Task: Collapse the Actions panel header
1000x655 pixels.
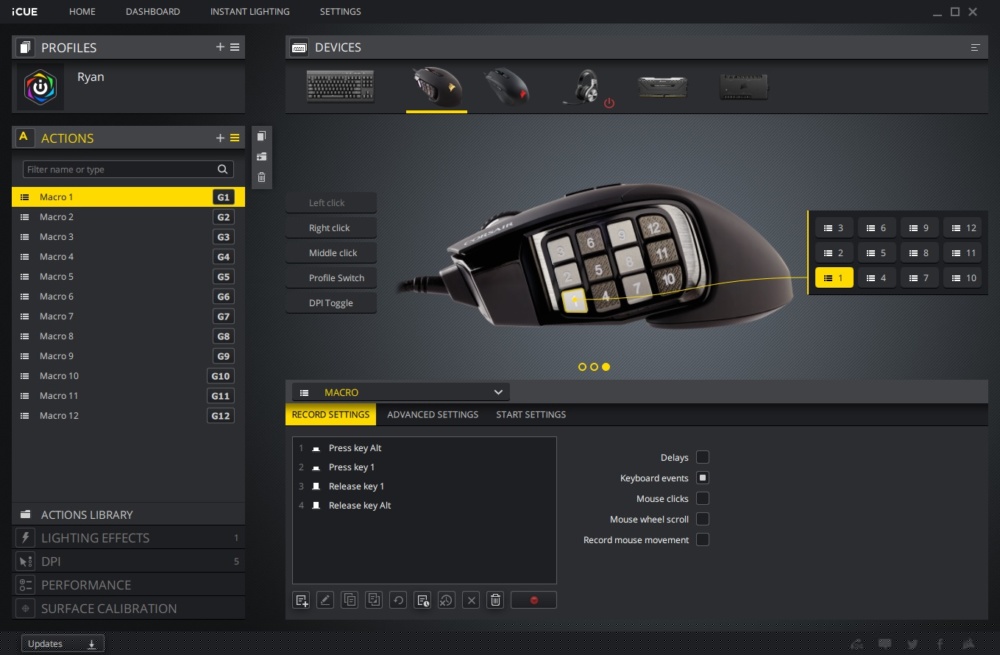Action: point(67,138)
